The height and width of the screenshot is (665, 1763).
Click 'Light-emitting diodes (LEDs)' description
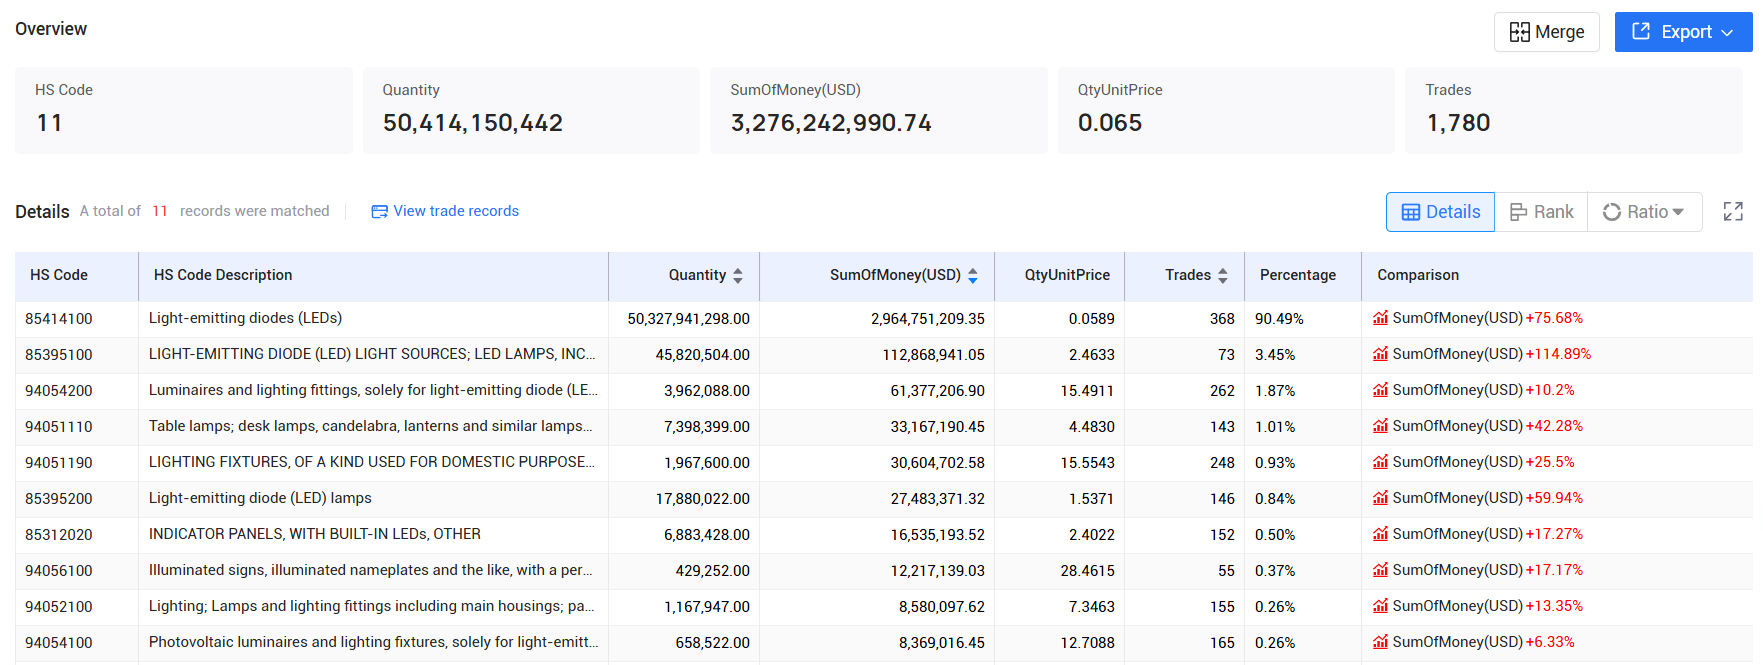tap(245, 318)
